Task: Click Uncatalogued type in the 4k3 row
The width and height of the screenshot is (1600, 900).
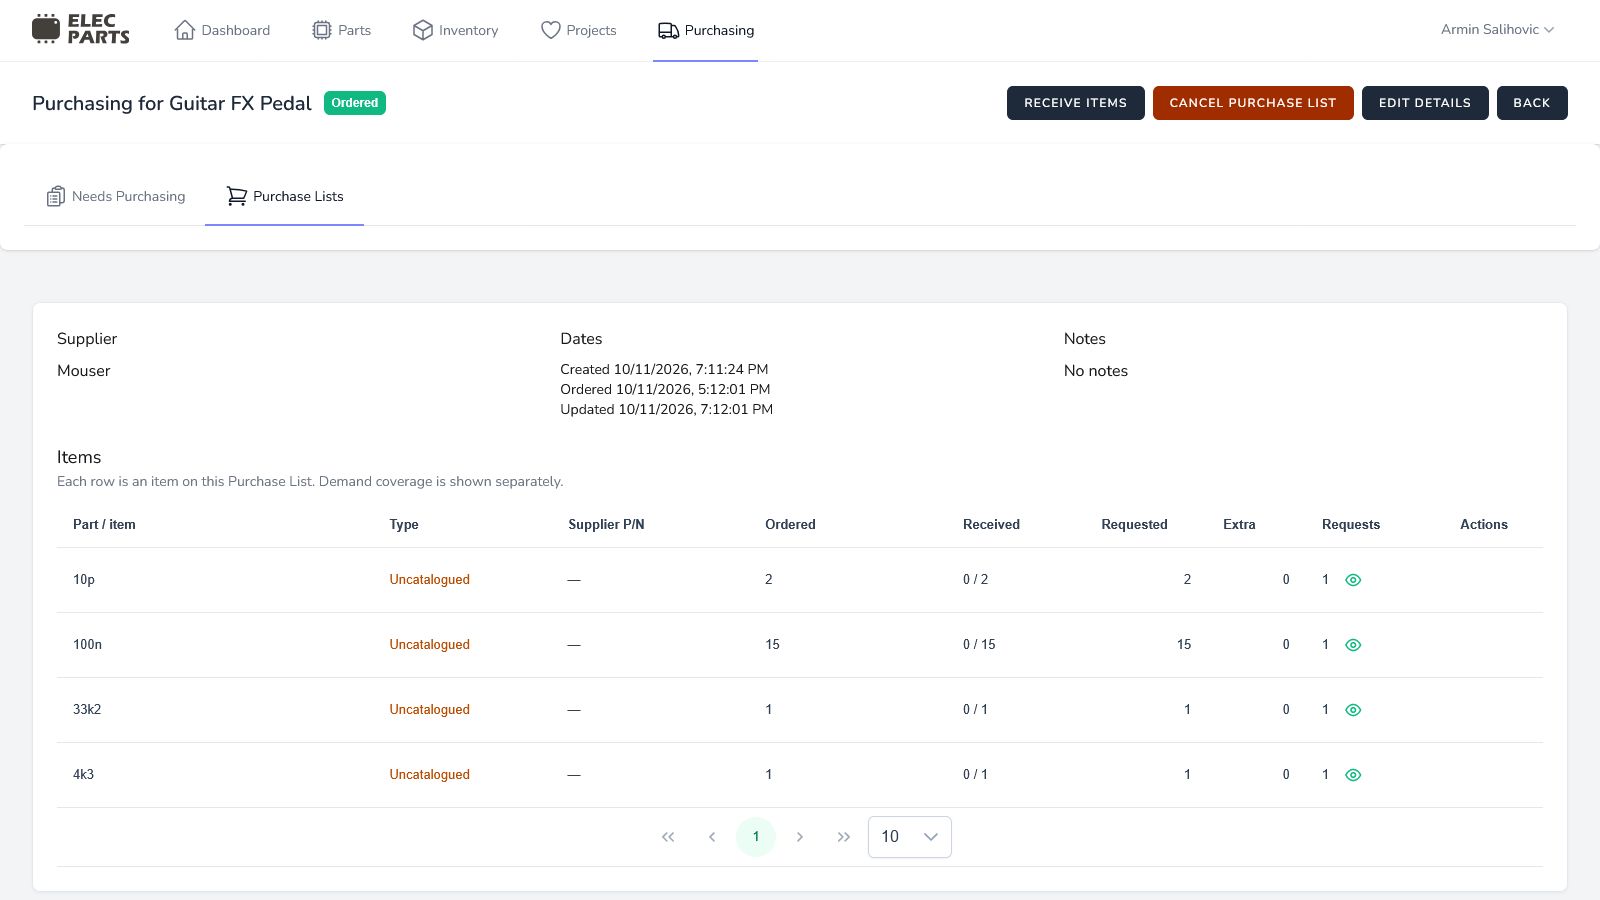Action: coord(430,774)
